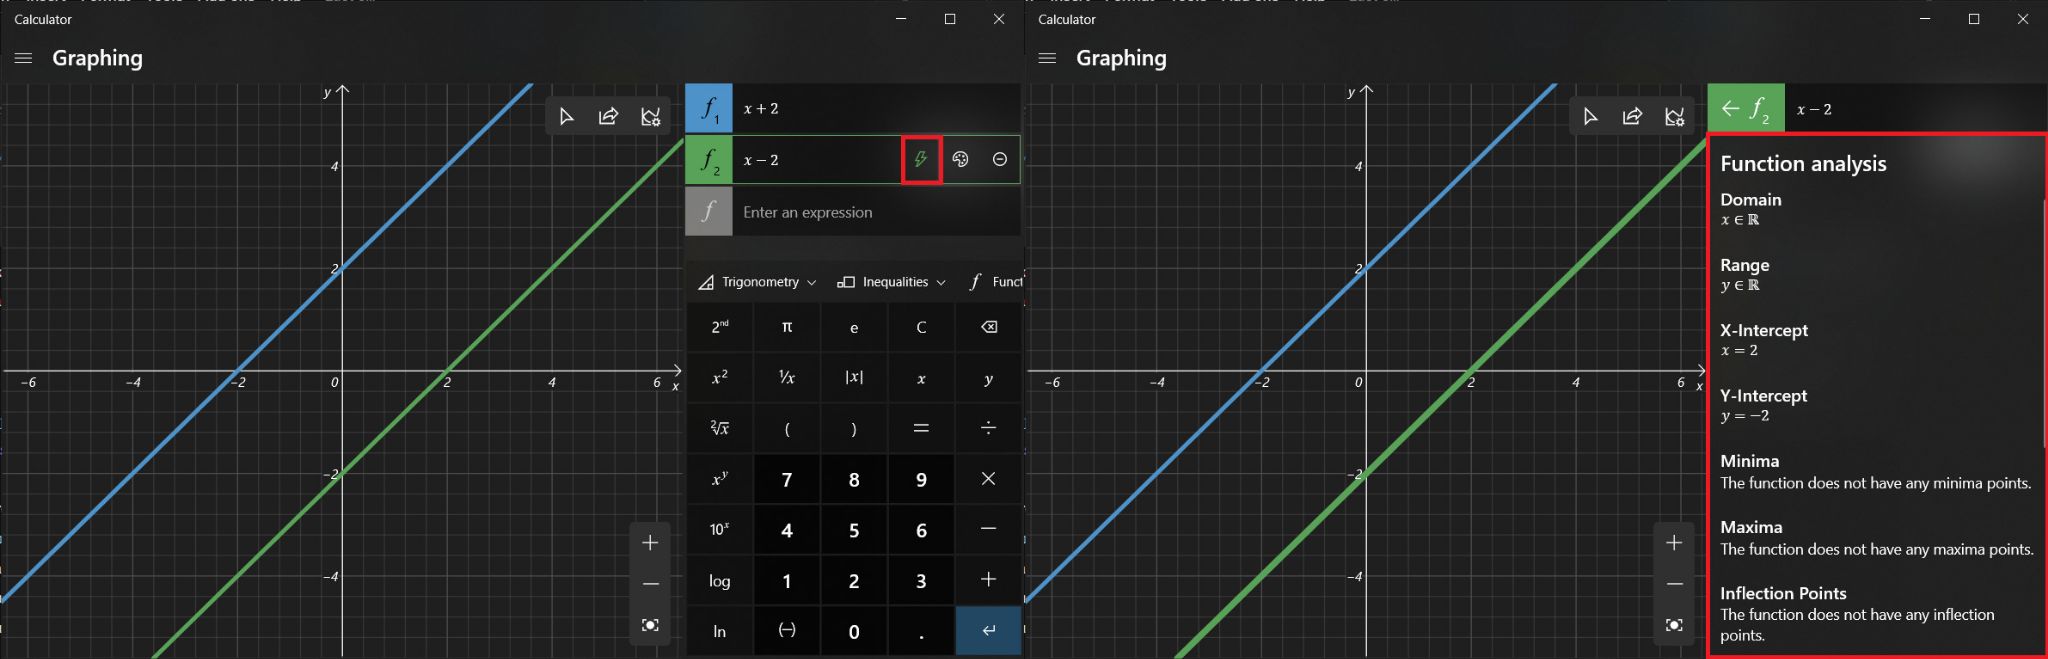Open Graph options in the right calculator window
Screen dimensions: 2048x659
[1674, 117]
